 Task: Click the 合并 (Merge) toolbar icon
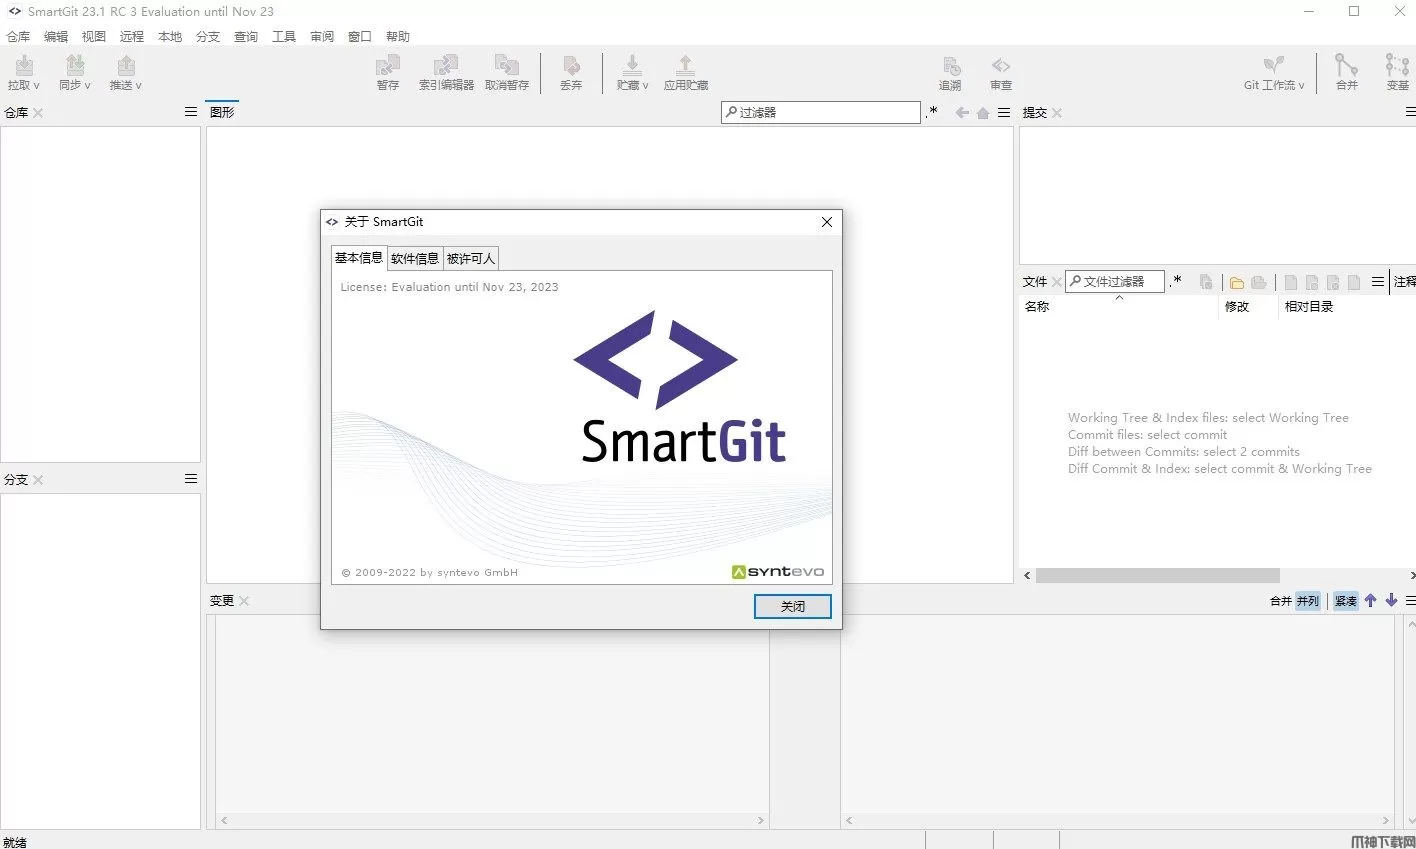click(1346, 72)
